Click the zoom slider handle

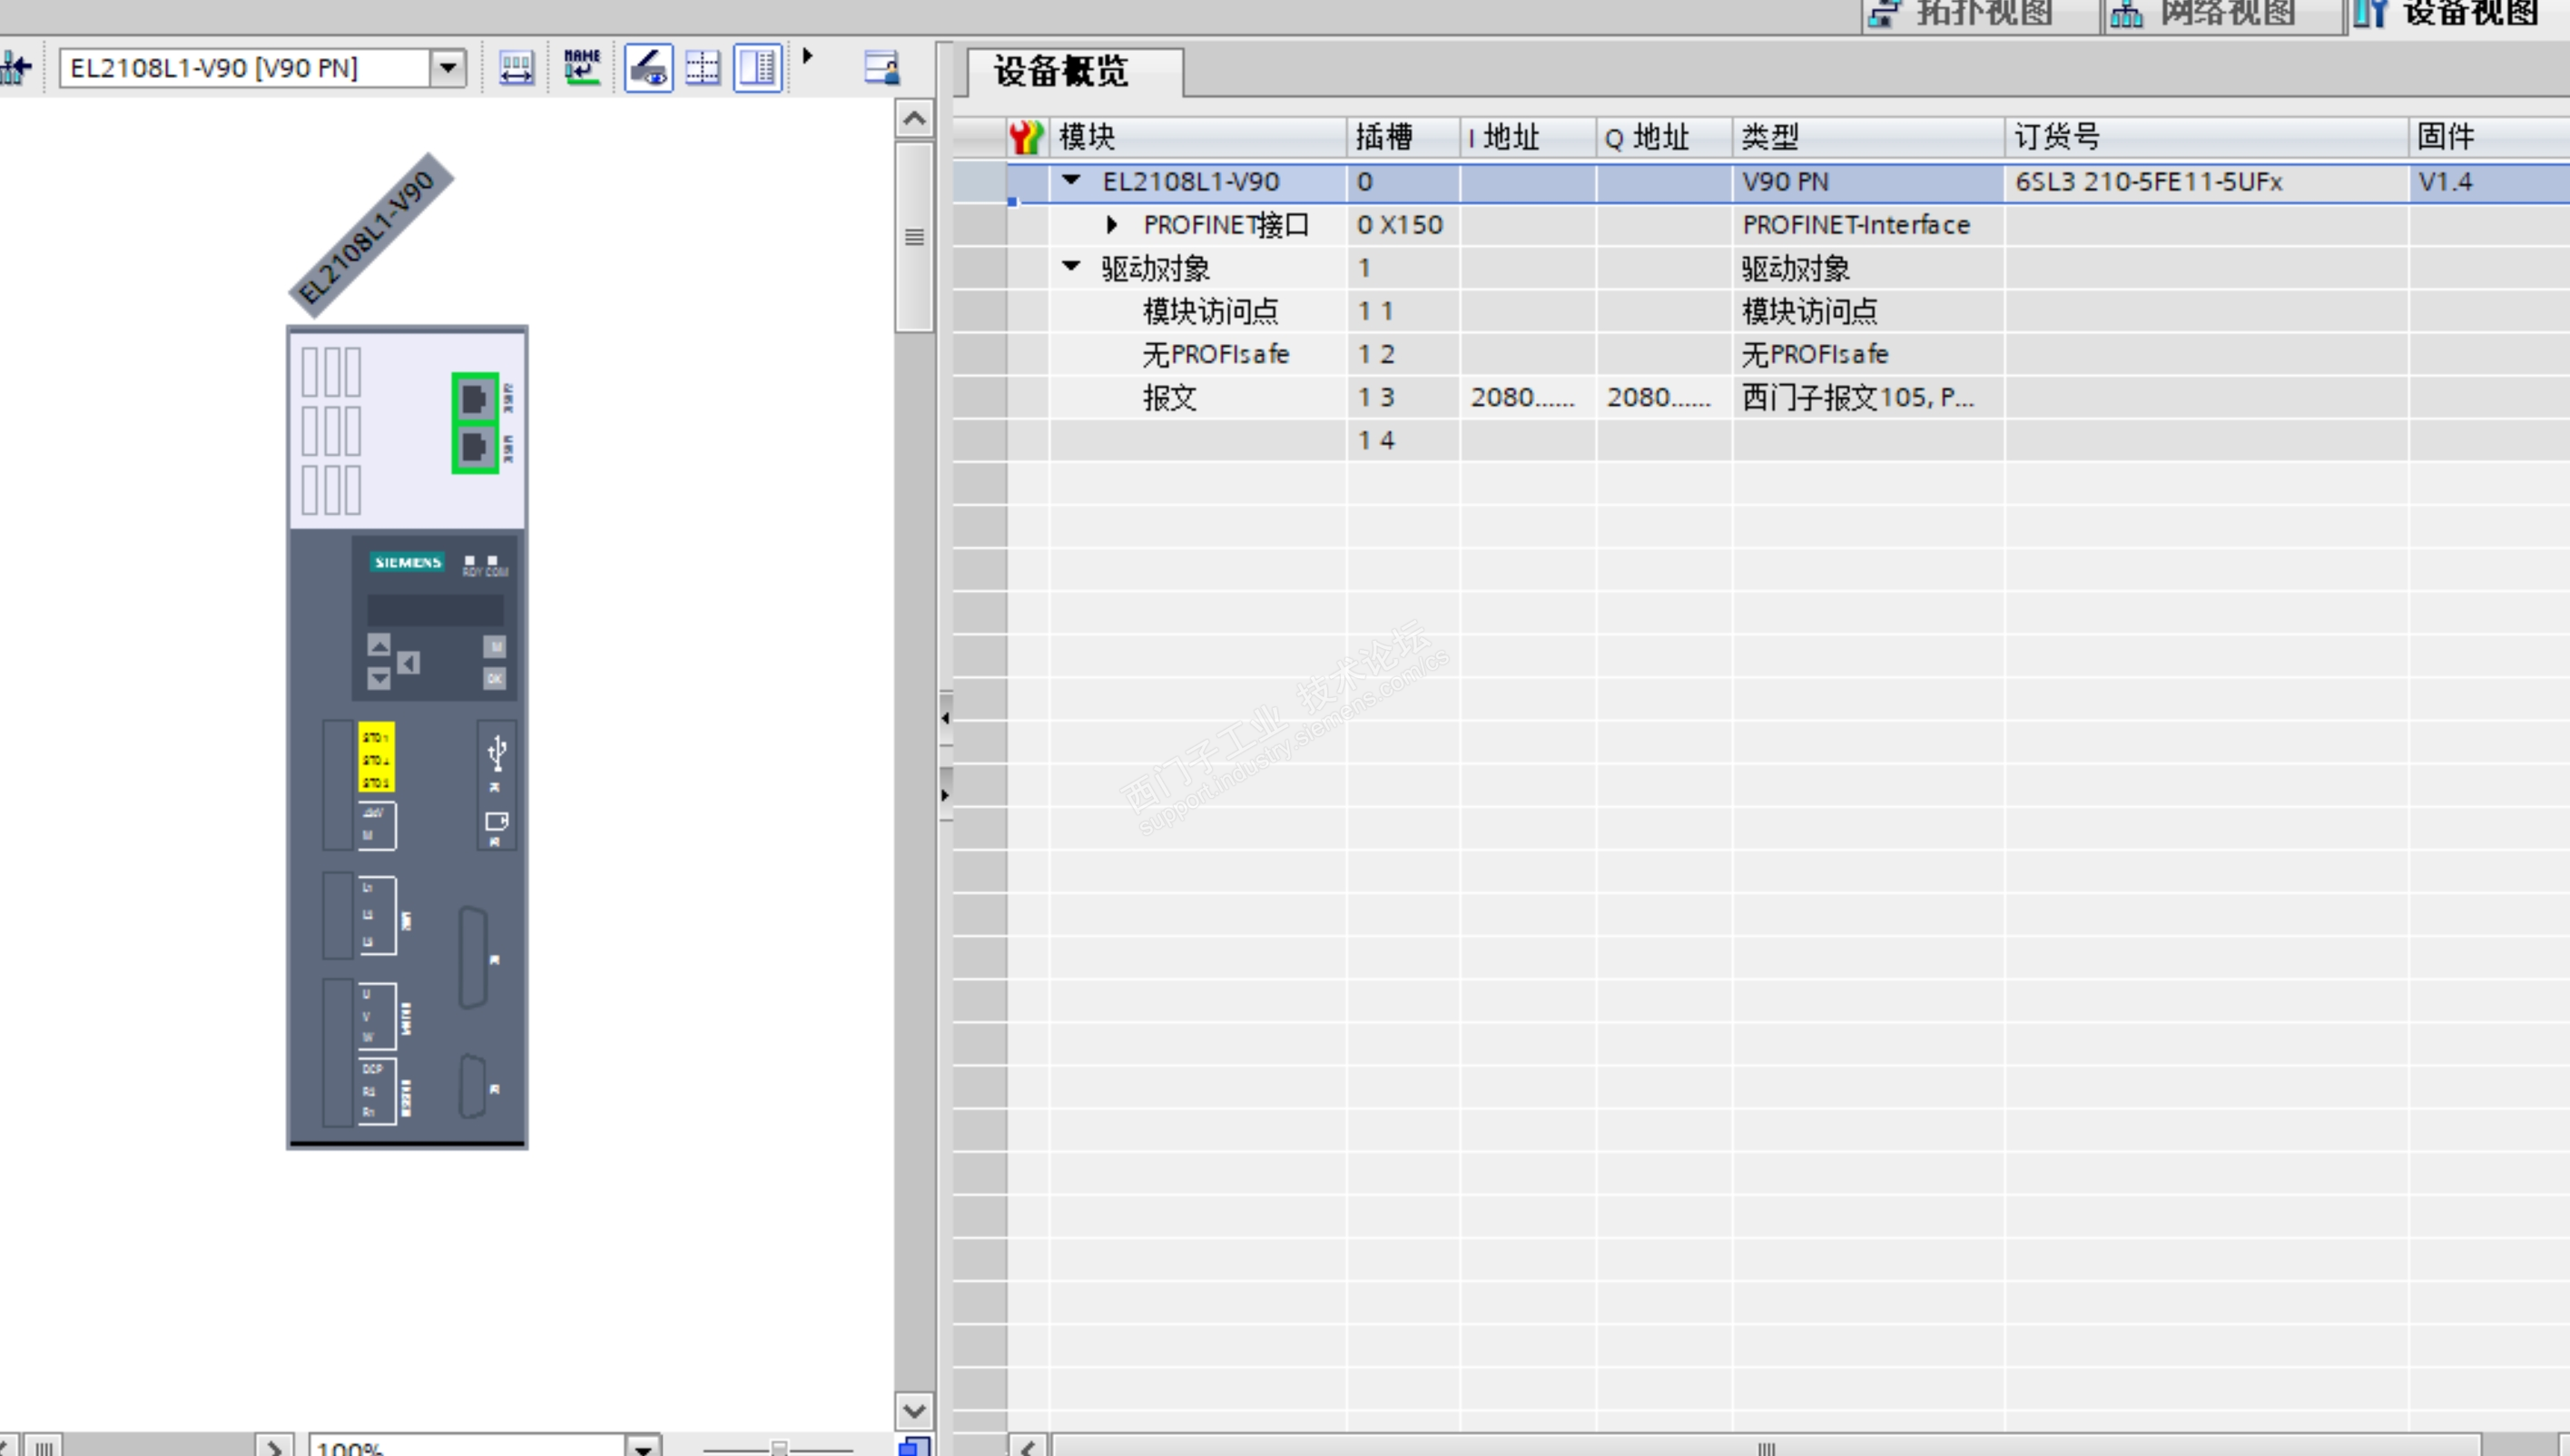[x=779, y=1447]
